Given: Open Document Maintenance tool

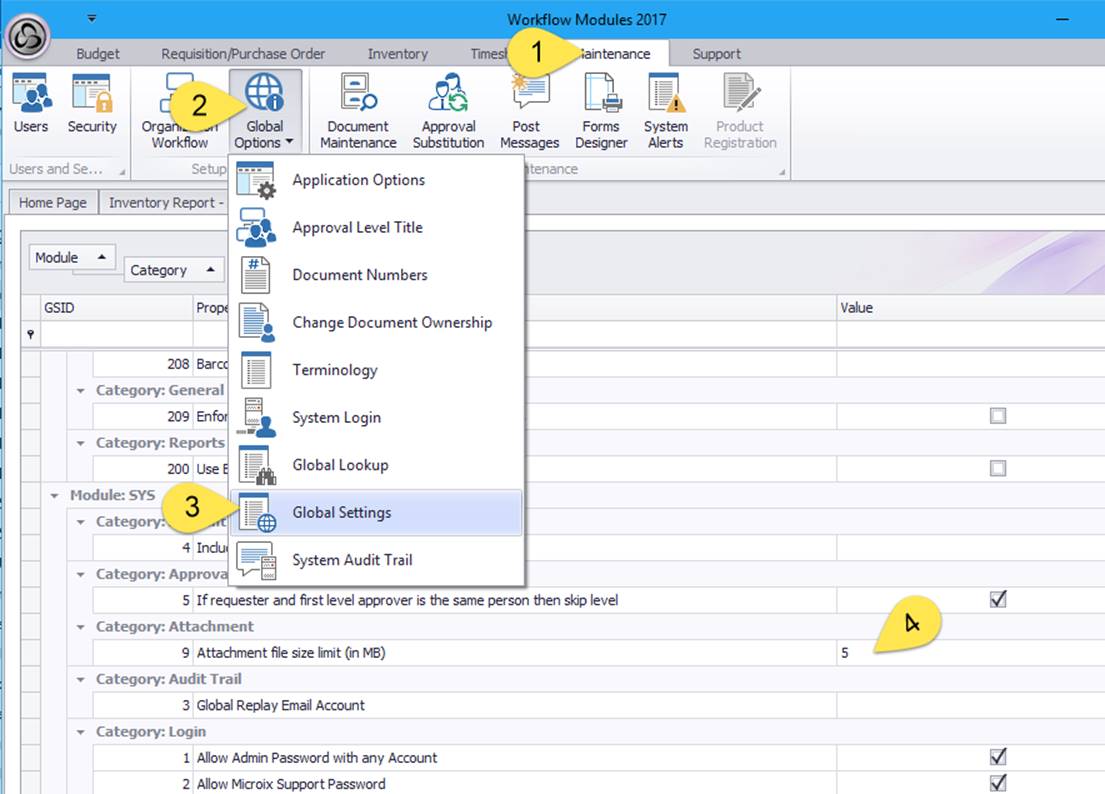Looking at the screenshot, I should coord(358,111).
